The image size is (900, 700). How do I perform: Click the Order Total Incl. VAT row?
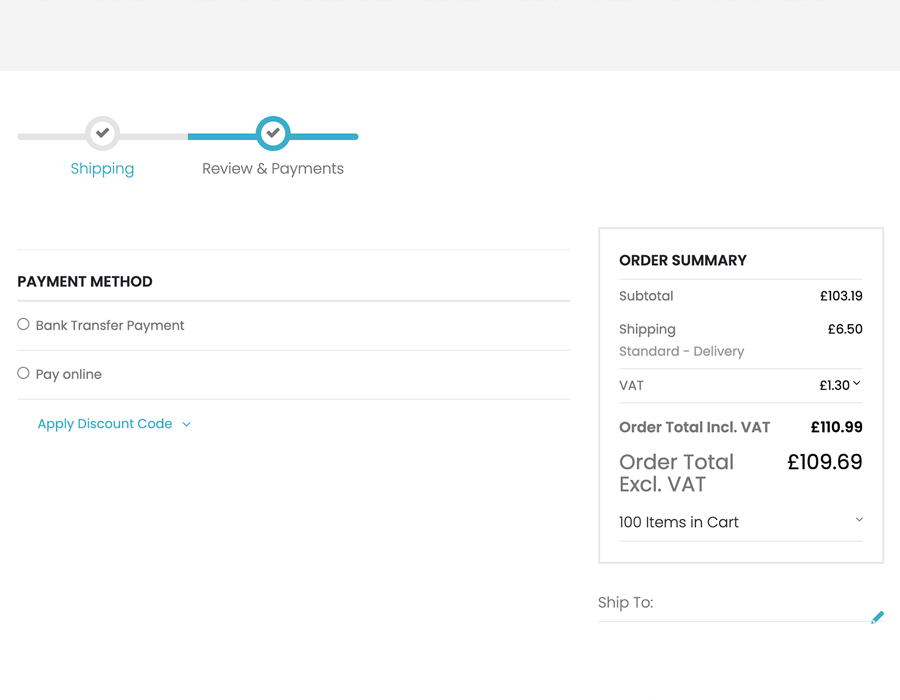(695, 427)
